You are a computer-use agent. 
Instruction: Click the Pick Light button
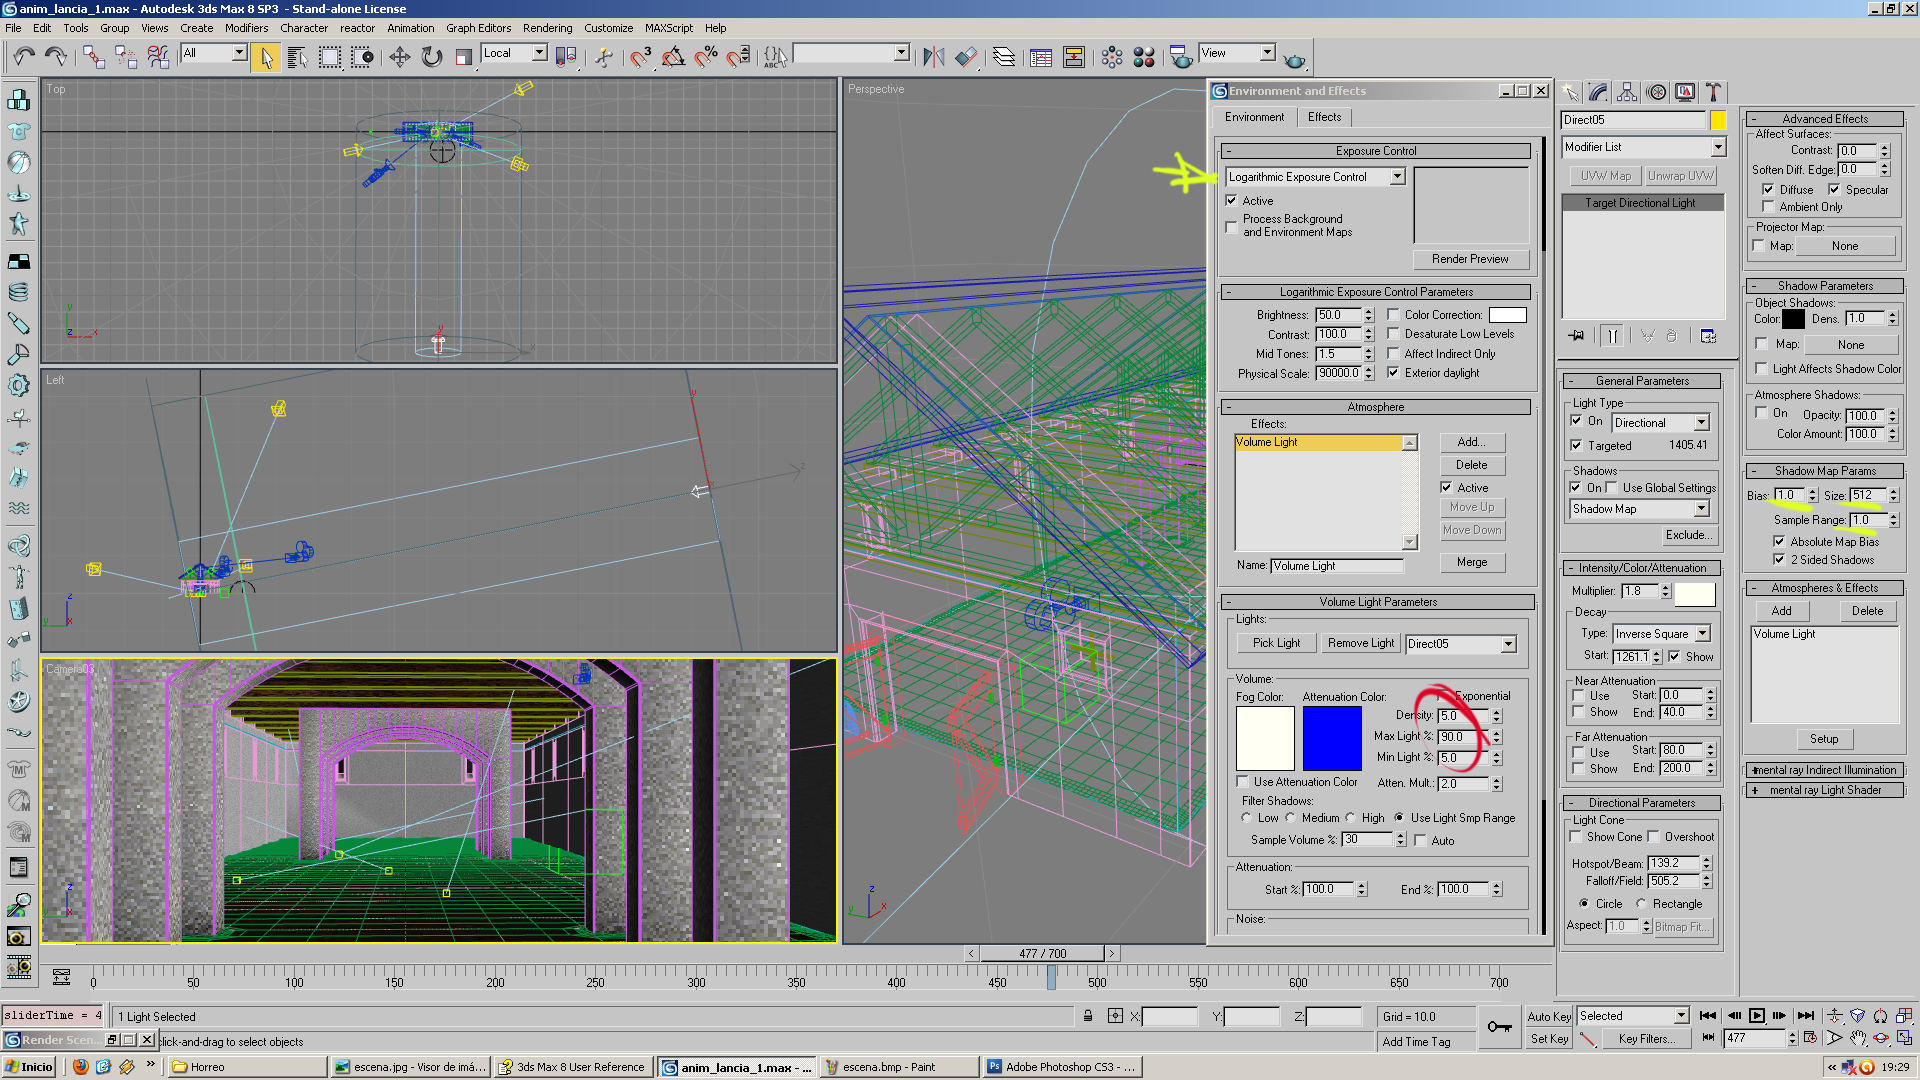(x=1276, y=643)
